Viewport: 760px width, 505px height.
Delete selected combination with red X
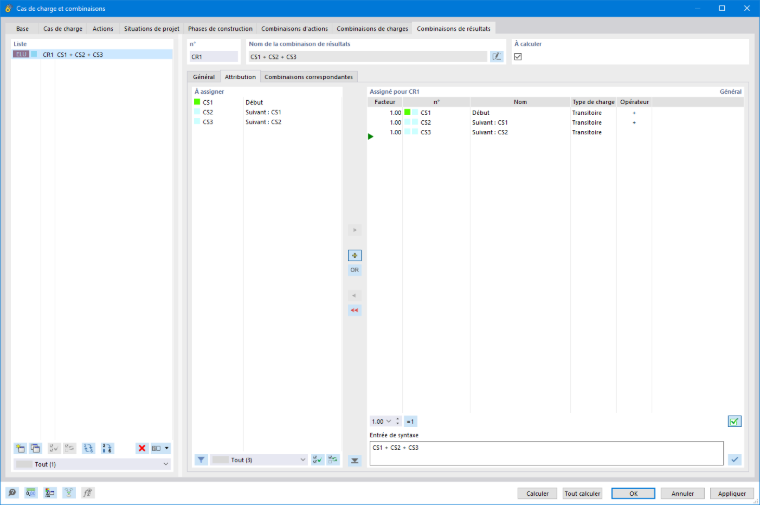142,448
